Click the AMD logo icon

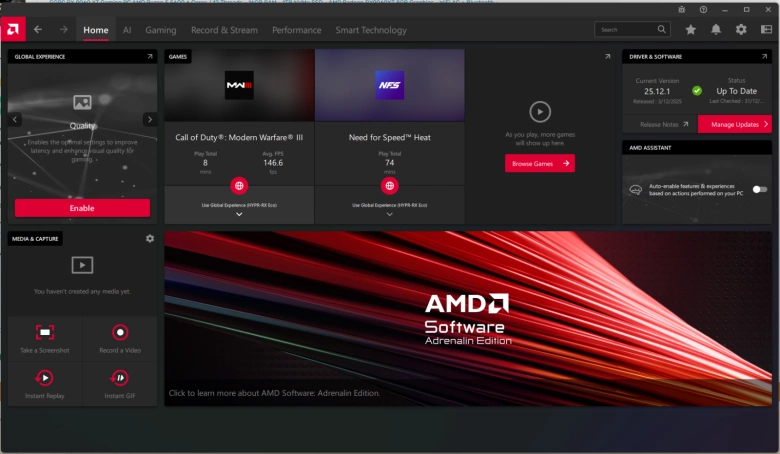point(13,30)
